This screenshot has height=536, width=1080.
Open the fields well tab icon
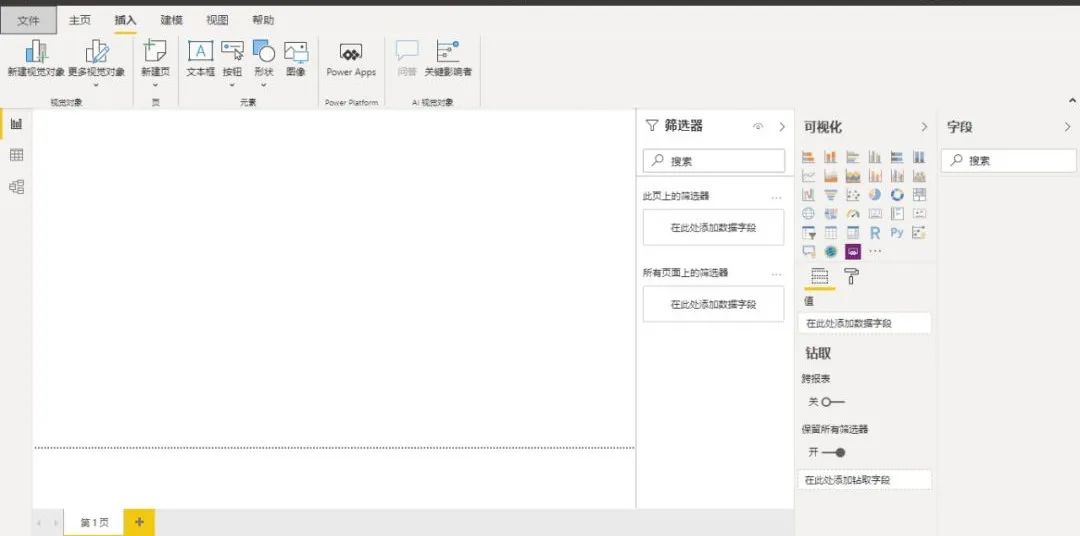pos(820,276)
